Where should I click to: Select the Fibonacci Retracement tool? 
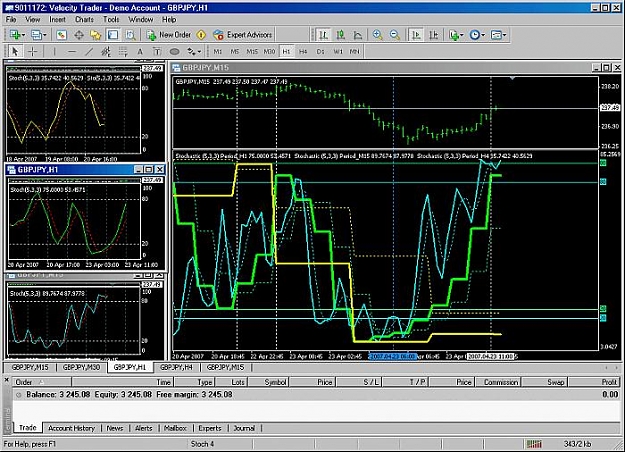[x=123, y=51]
